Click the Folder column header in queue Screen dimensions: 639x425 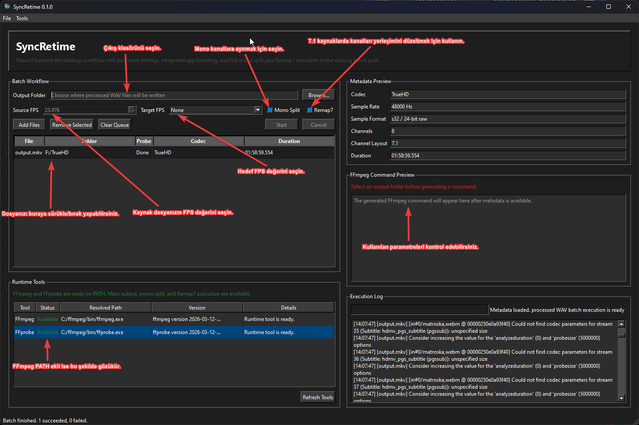90,141
